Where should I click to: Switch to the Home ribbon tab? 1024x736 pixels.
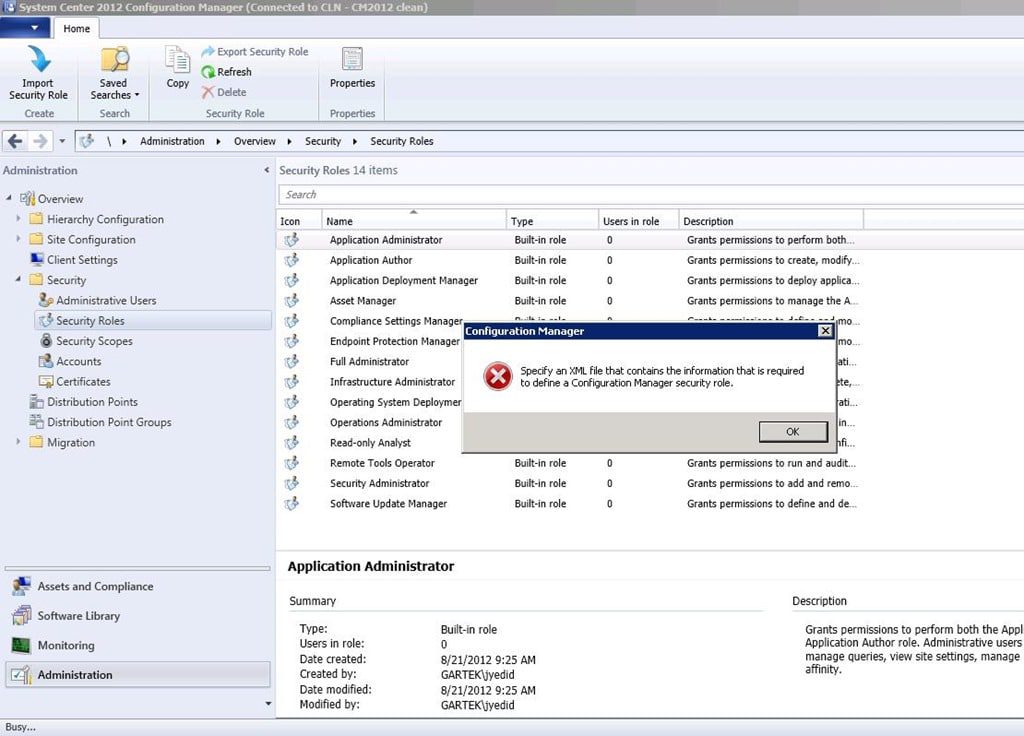pyautogui.click(x=77, y=28)
